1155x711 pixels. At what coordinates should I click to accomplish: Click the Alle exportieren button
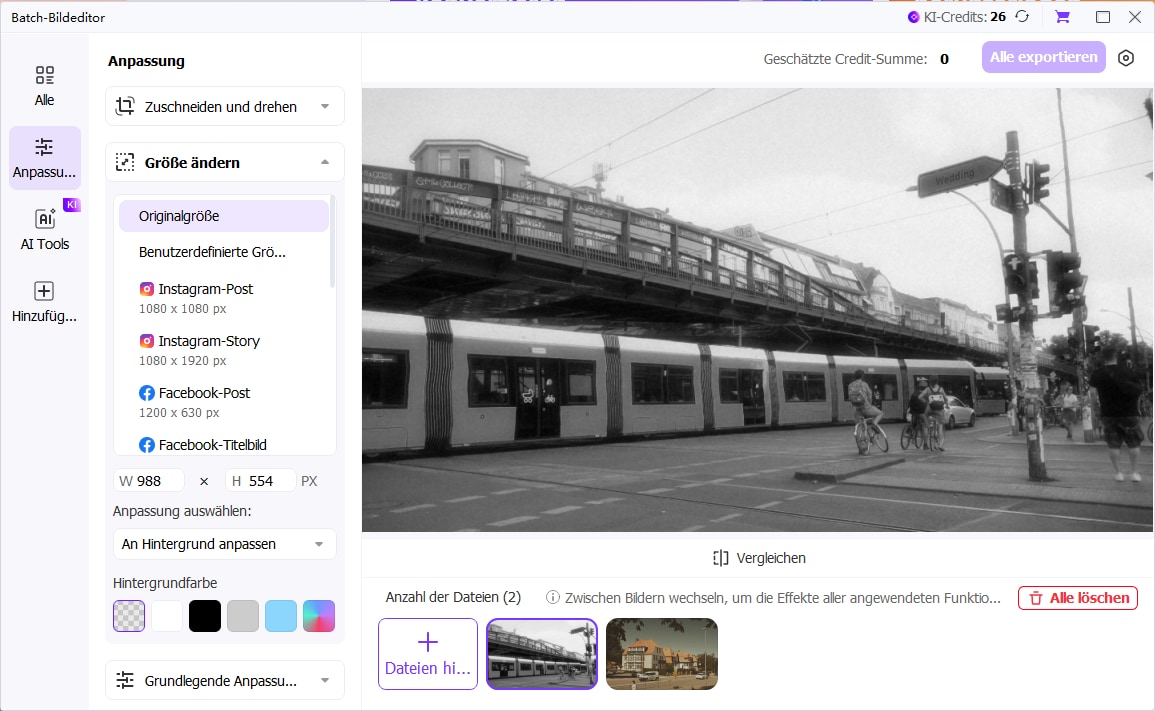[x=1043, y=57]
